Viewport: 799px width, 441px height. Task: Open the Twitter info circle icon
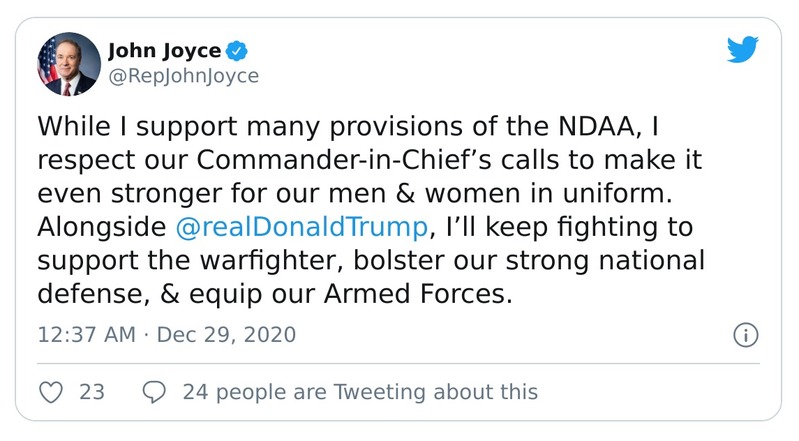coord(743,334)
